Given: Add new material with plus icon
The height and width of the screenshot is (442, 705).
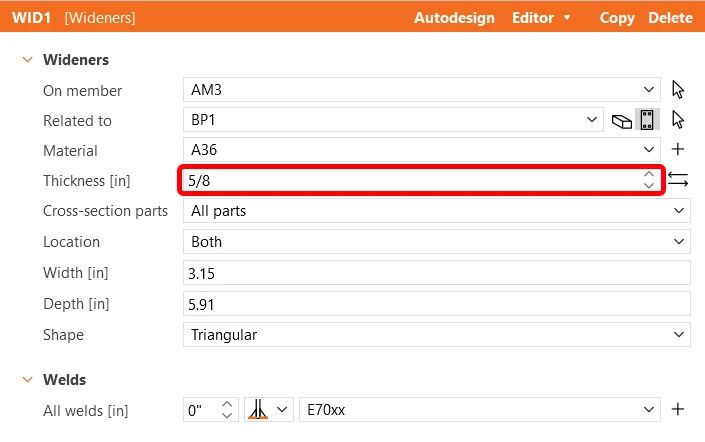Looking at the screenshot, I should pyautogui.click(x=678, y=149).
